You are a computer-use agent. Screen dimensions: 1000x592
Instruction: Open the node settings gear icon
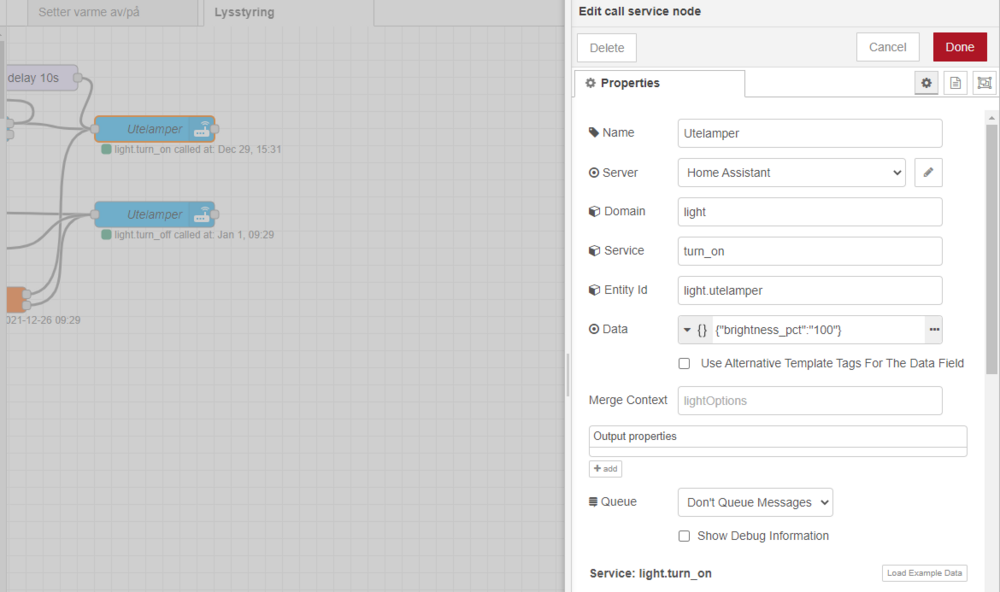[926, 83]
